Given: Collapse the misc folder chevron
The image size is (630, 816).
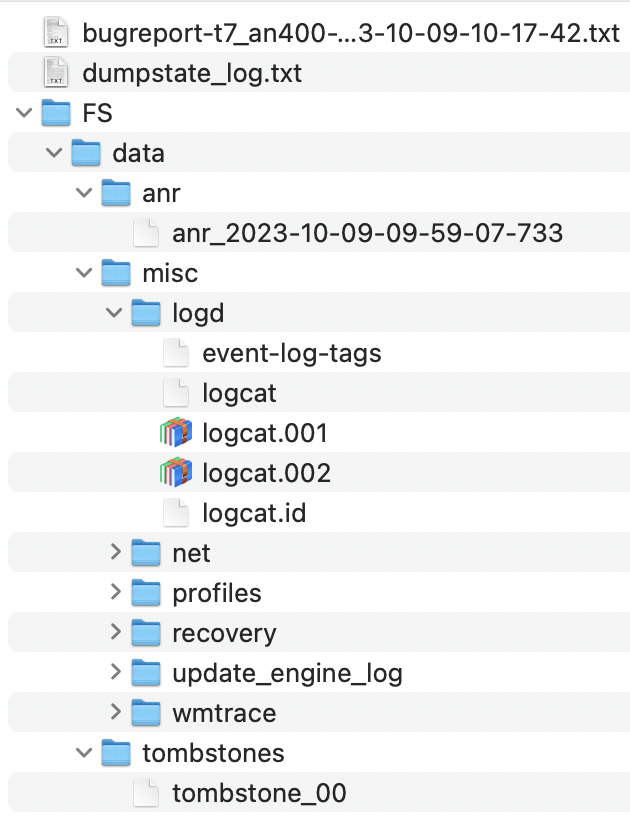Looking at the screenshot, I should tap(84, 273).
